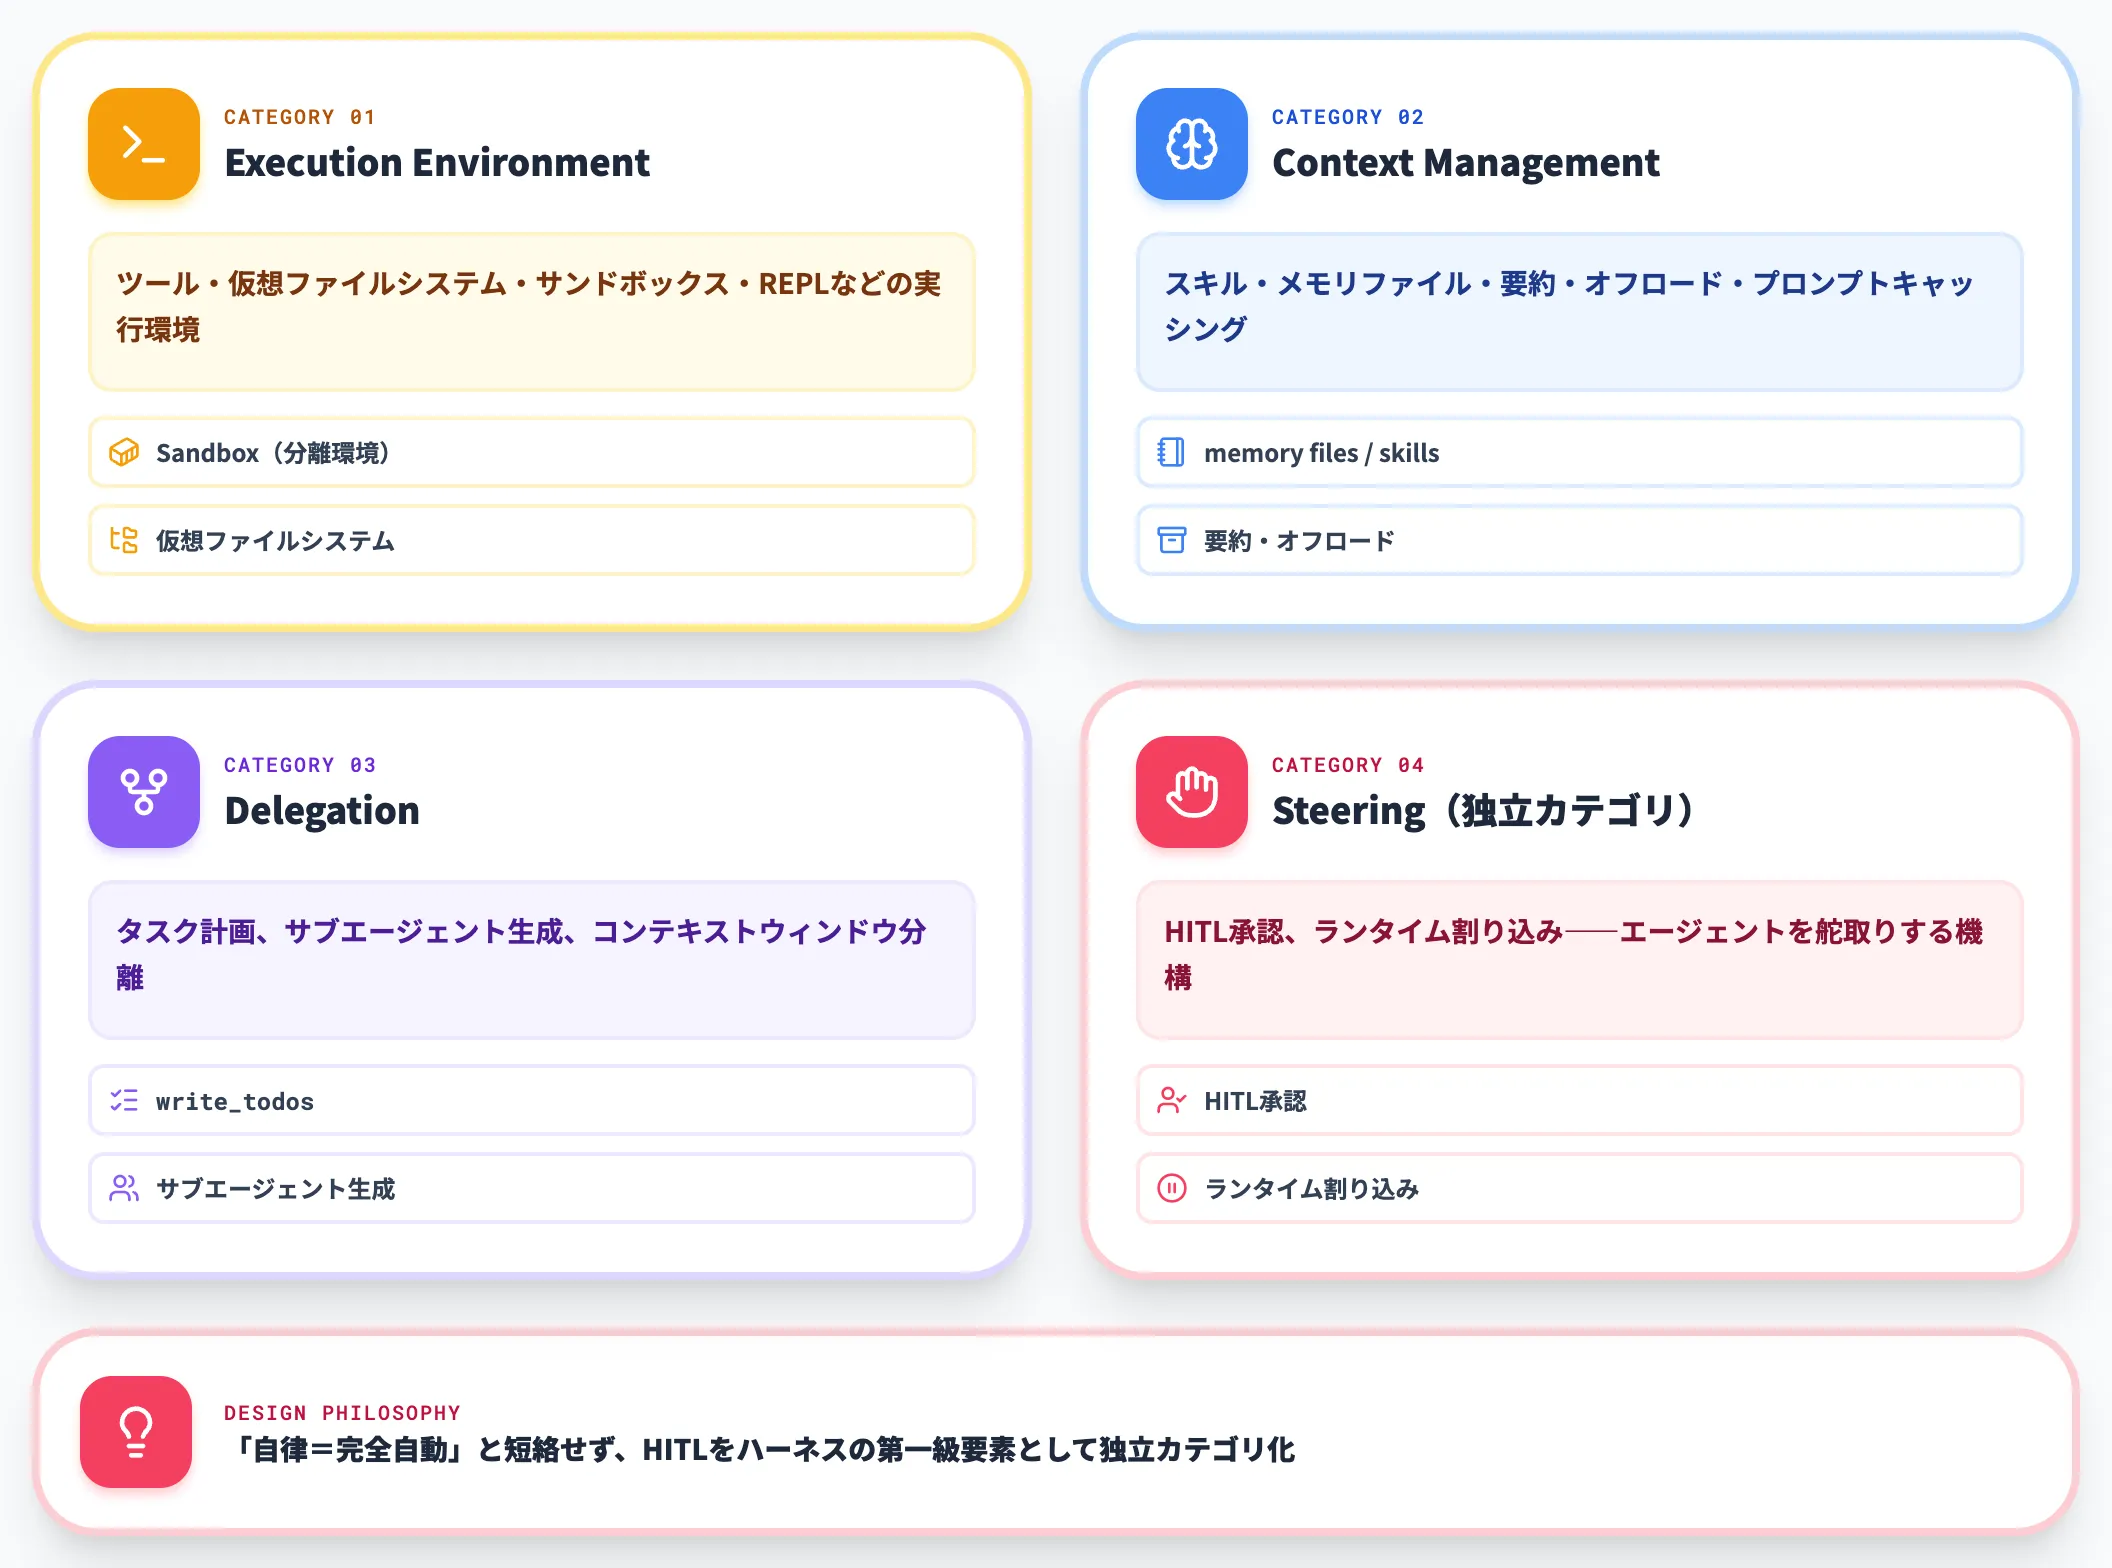Select the Sandbox（分離環境）item
The width and height of the screenshot is (2112, 1568).
tap(532, 452)
